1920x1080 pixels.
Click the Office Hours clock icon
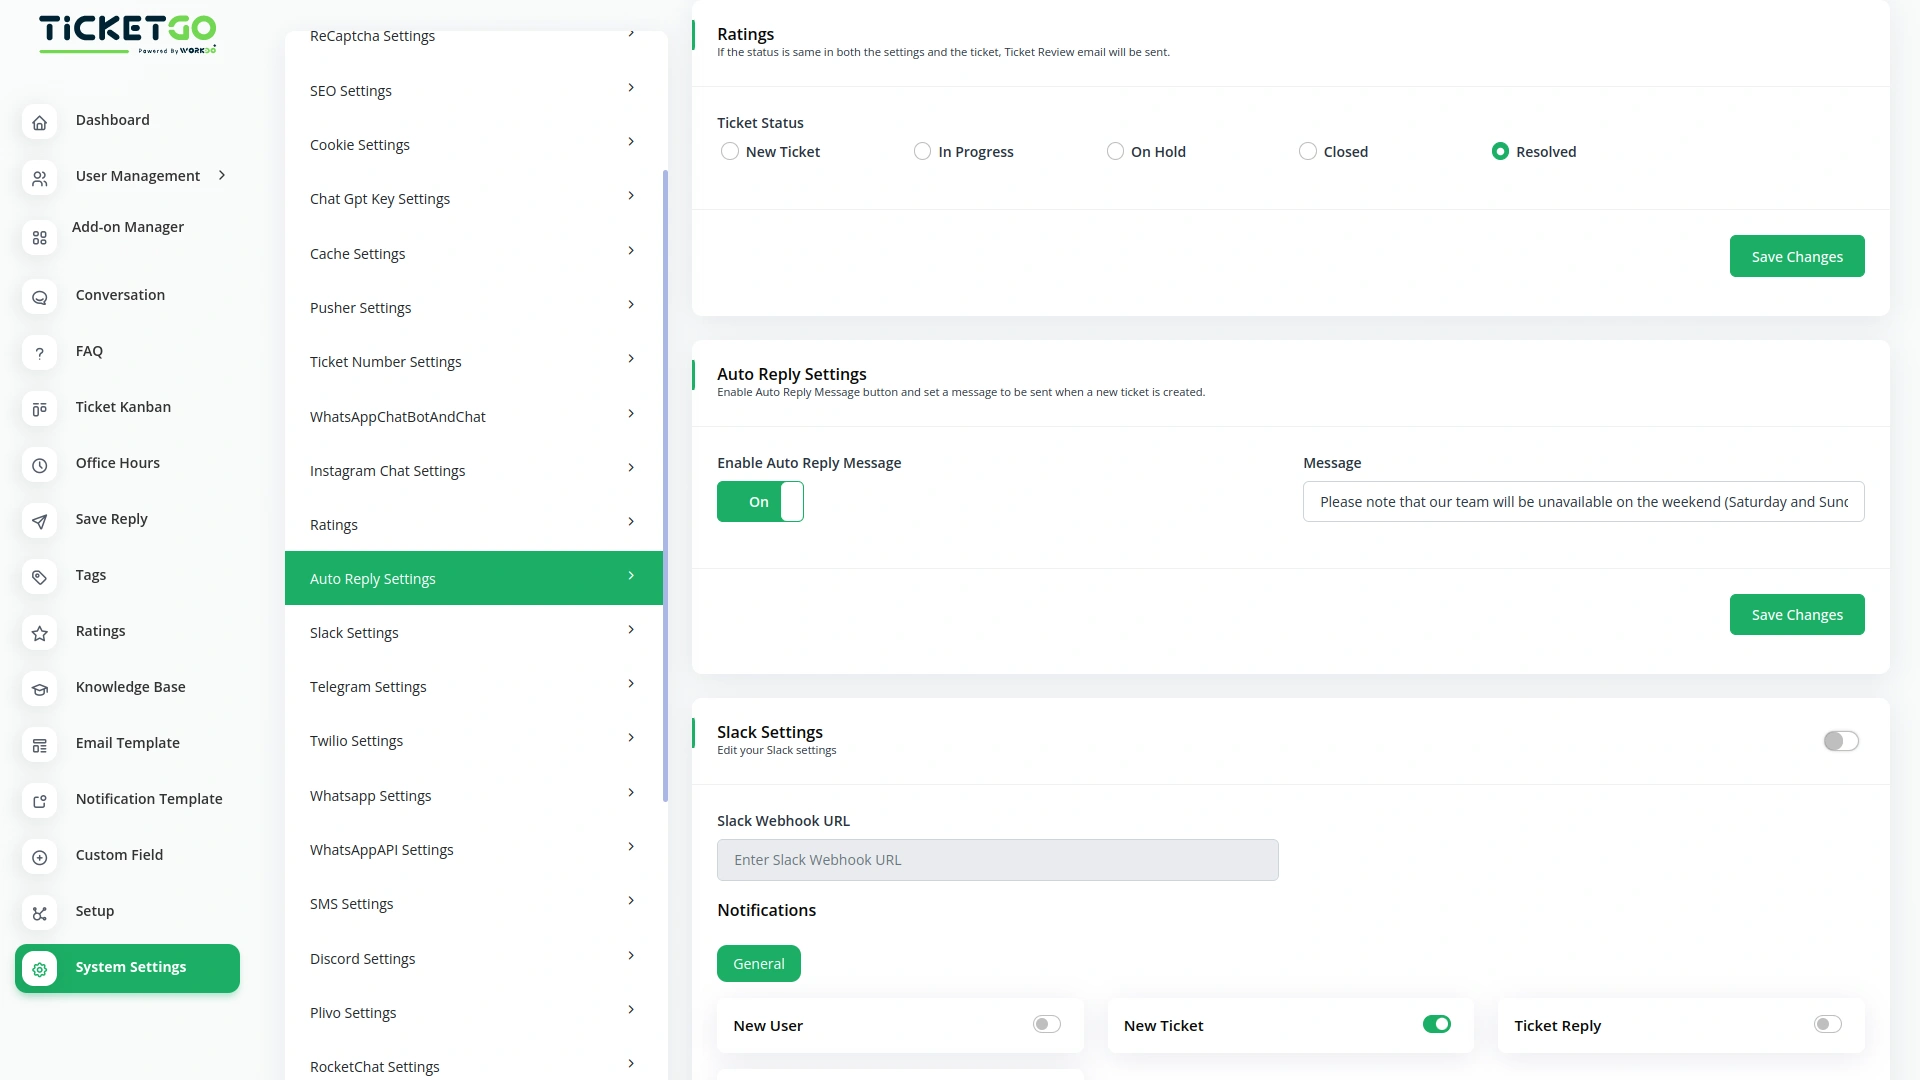click(x=39, y=465)
